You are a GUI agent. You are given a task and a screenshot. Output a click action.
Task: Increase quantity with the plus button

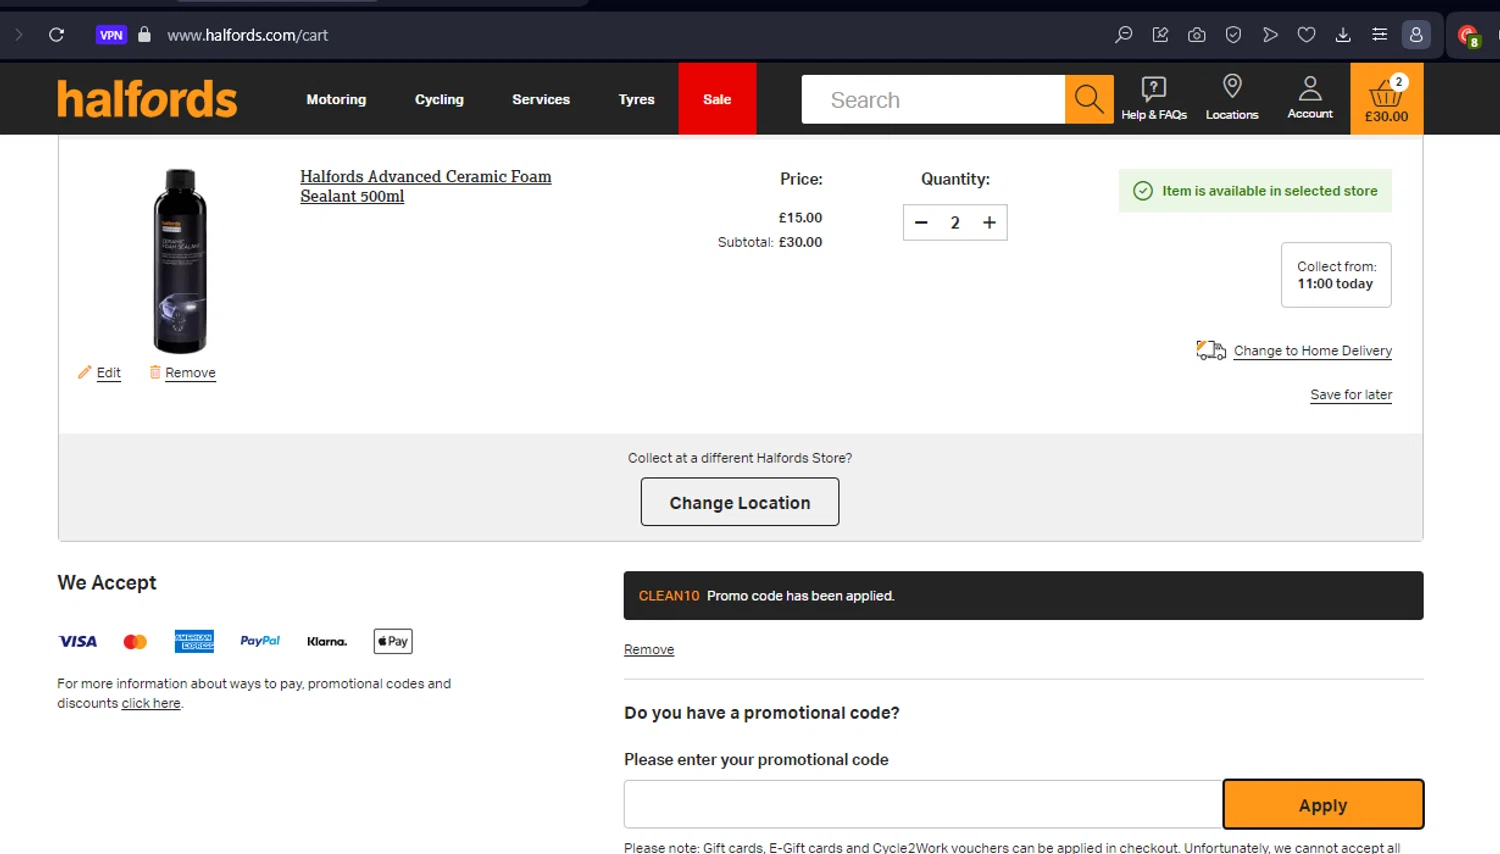pos(989,223)
